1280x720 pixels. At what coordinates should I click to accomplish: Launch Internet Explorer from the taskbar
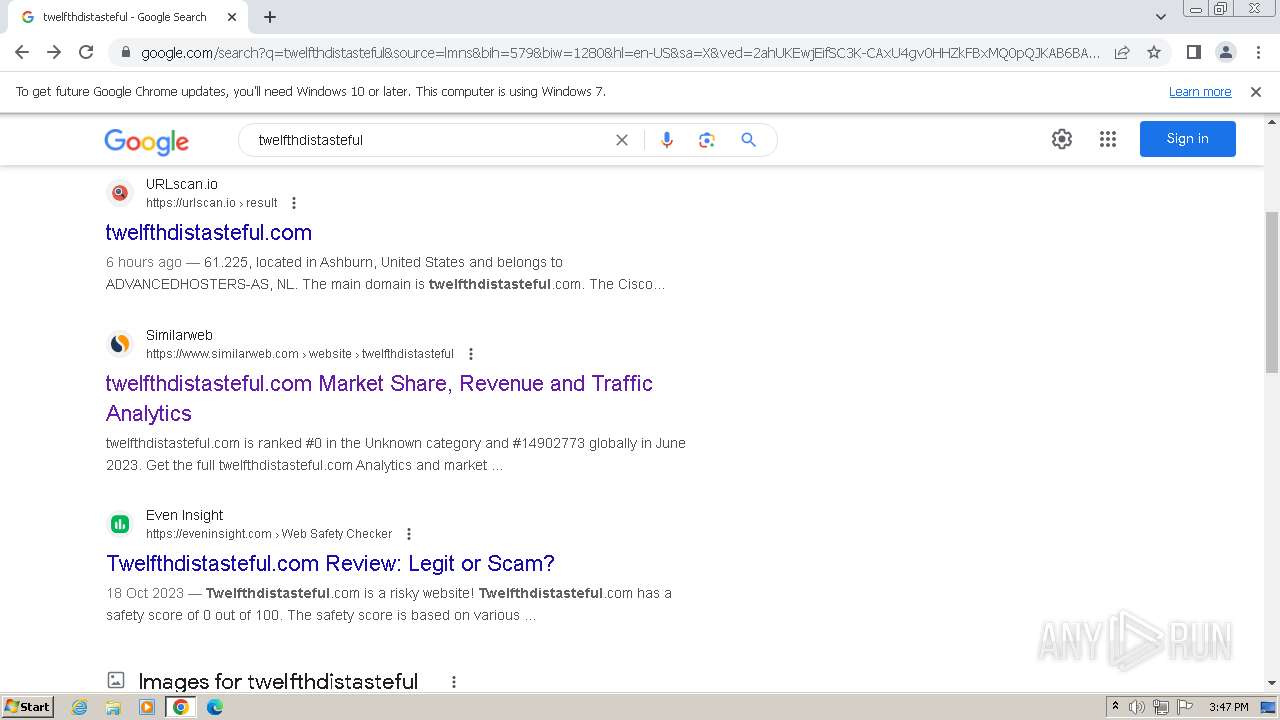pyautogui.click(x=80, y=707)
